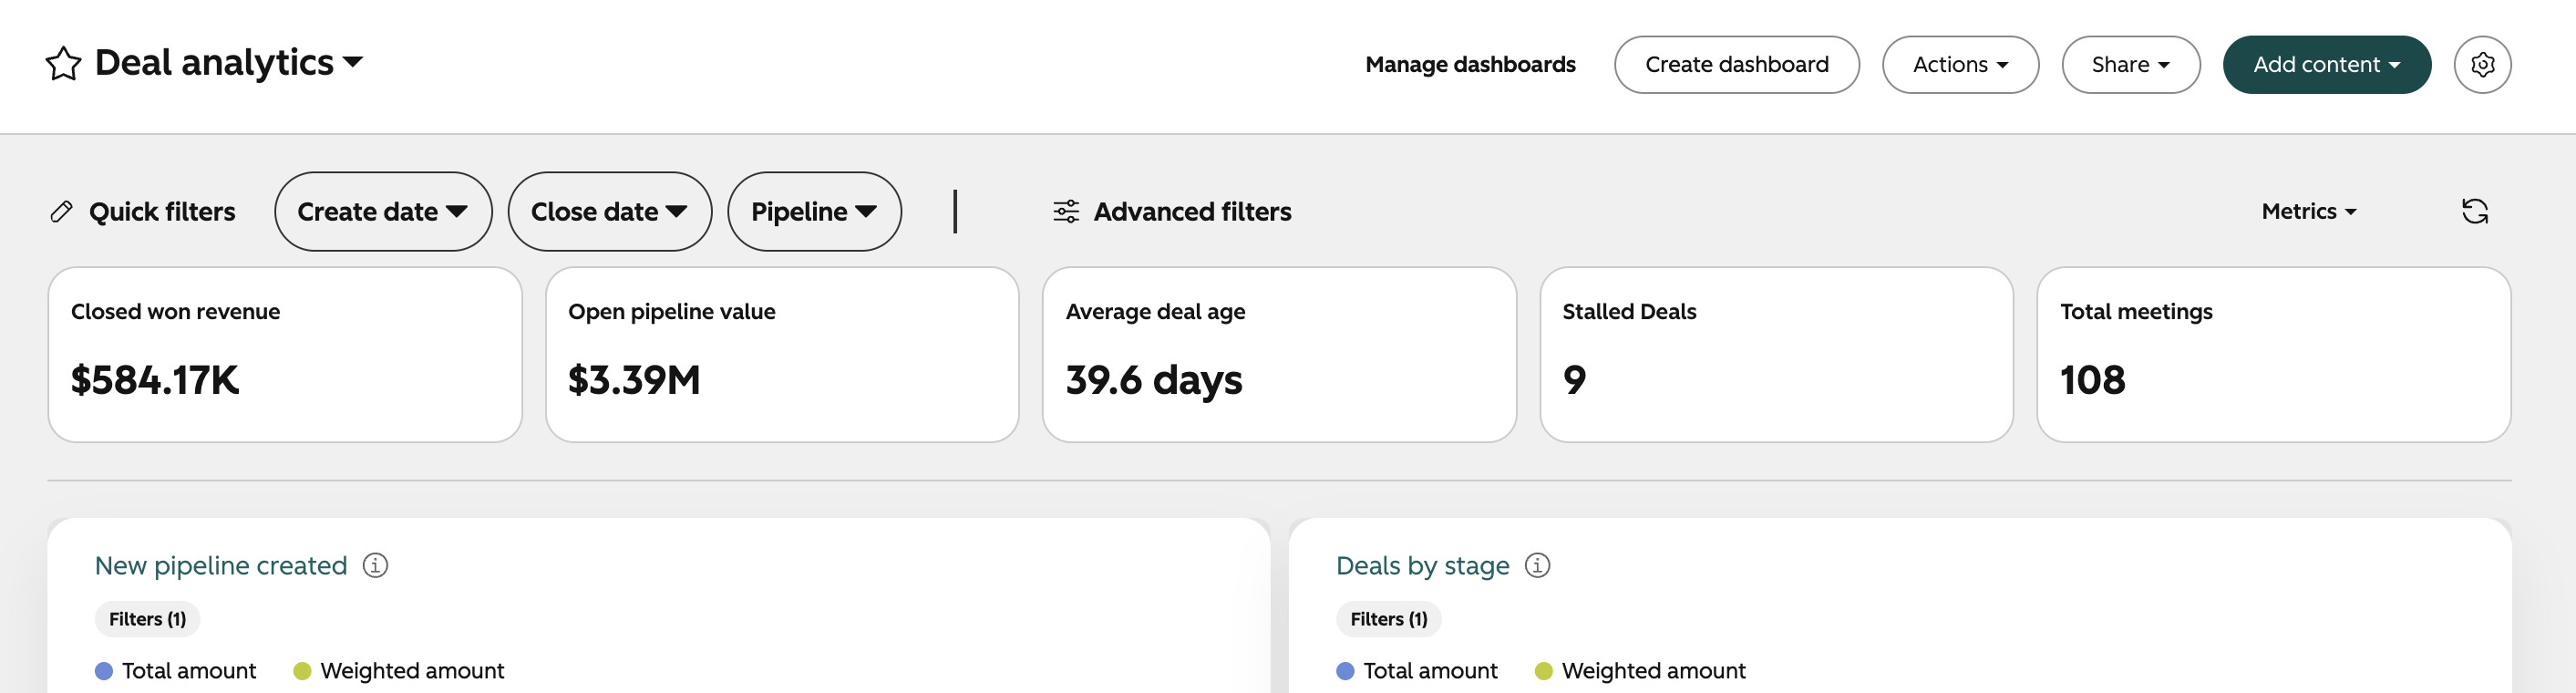Click the Create dashboard button
This screenshot has width=2576, height=693.
[x=1736, y=65]
